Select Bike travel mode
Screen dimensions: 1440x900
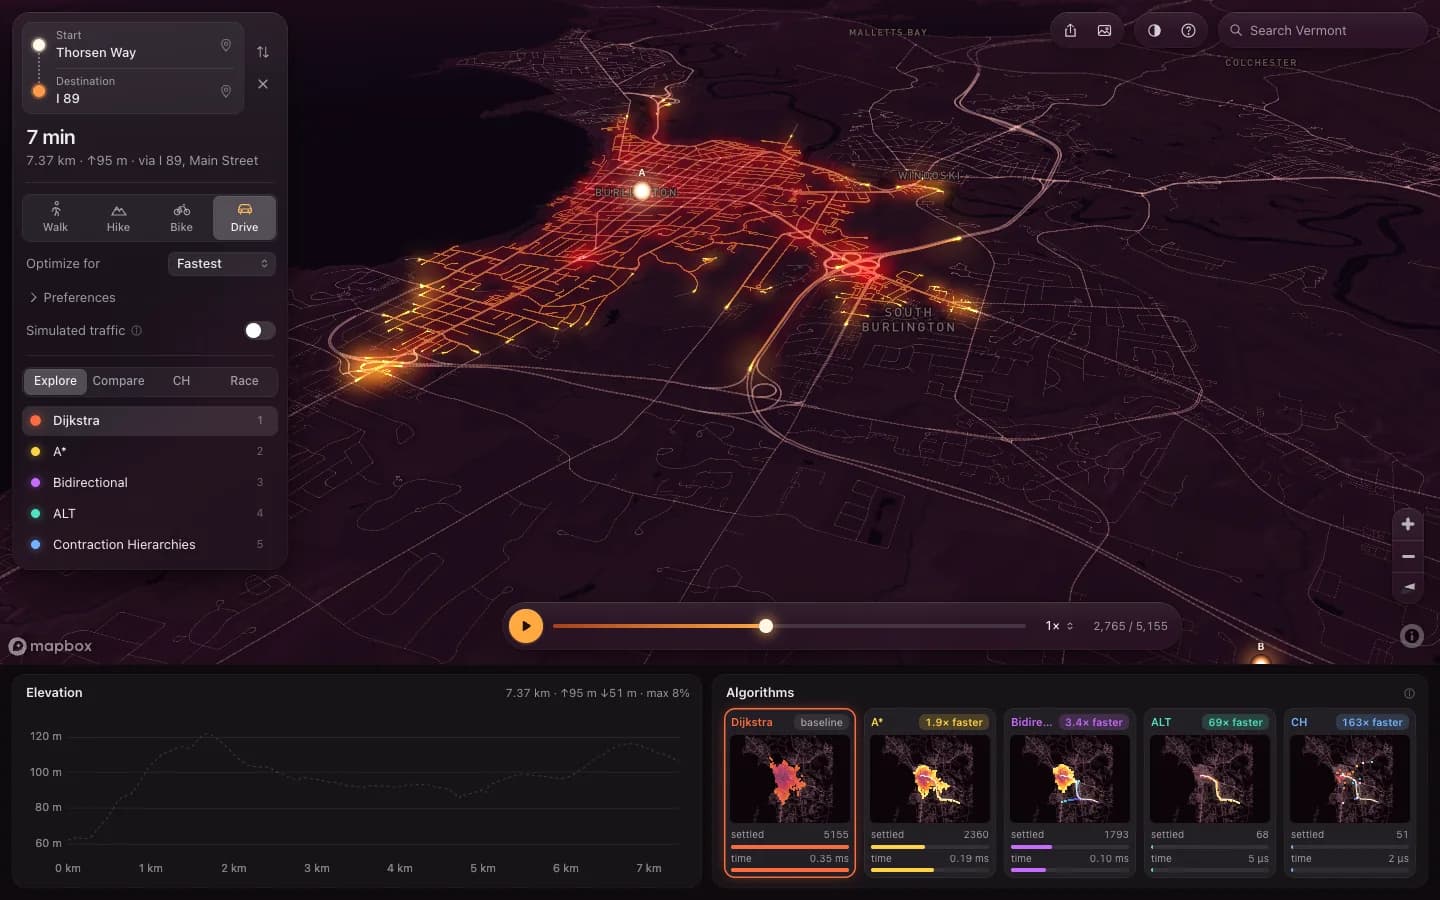[x=181, y=217]
